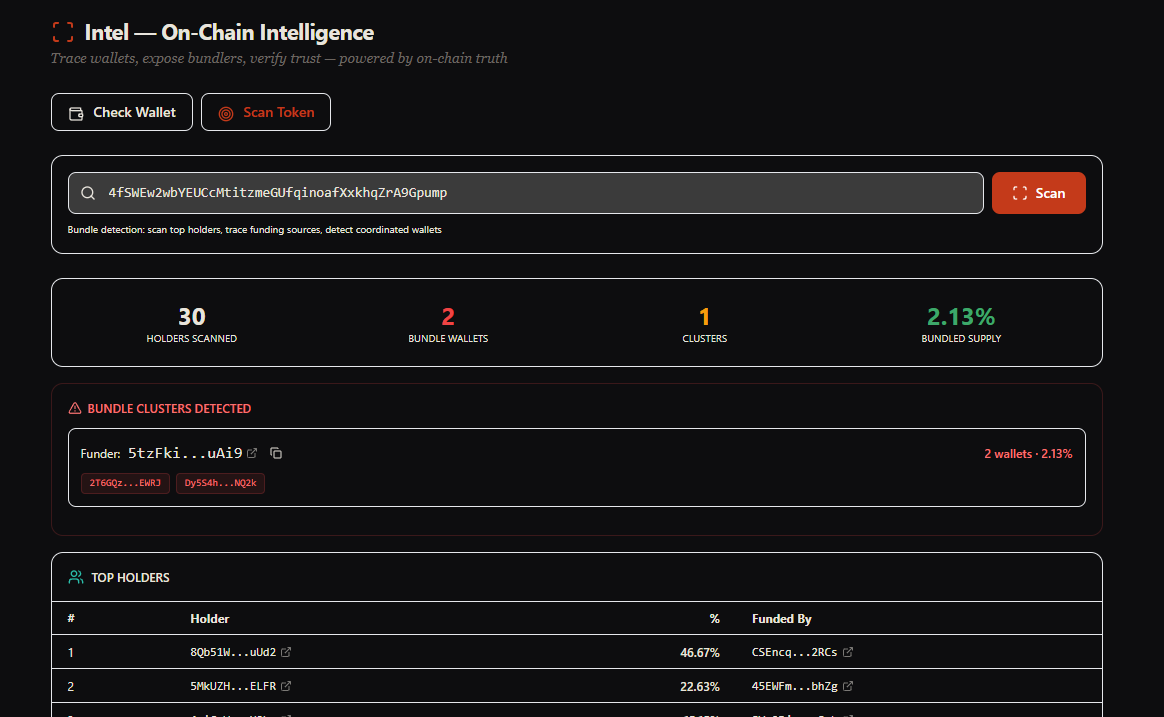Viewport: 1164px width, 717px height.
Task: Click the Holder column header
Action: [209, 618]
